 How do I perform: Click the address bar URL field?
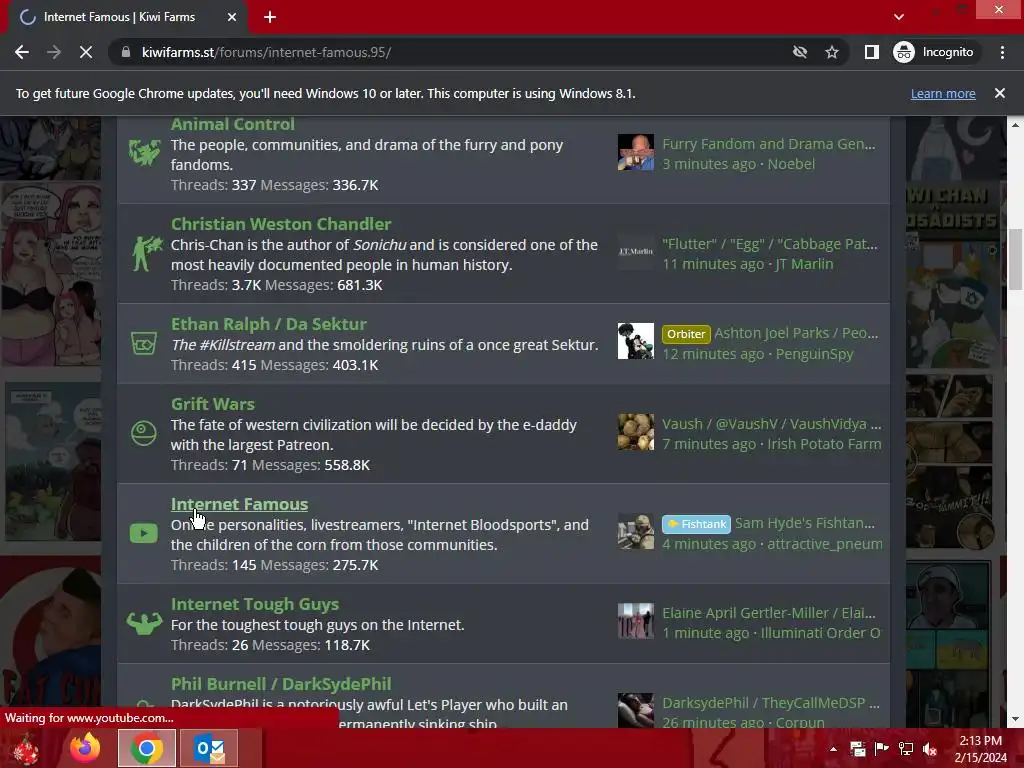457,52
